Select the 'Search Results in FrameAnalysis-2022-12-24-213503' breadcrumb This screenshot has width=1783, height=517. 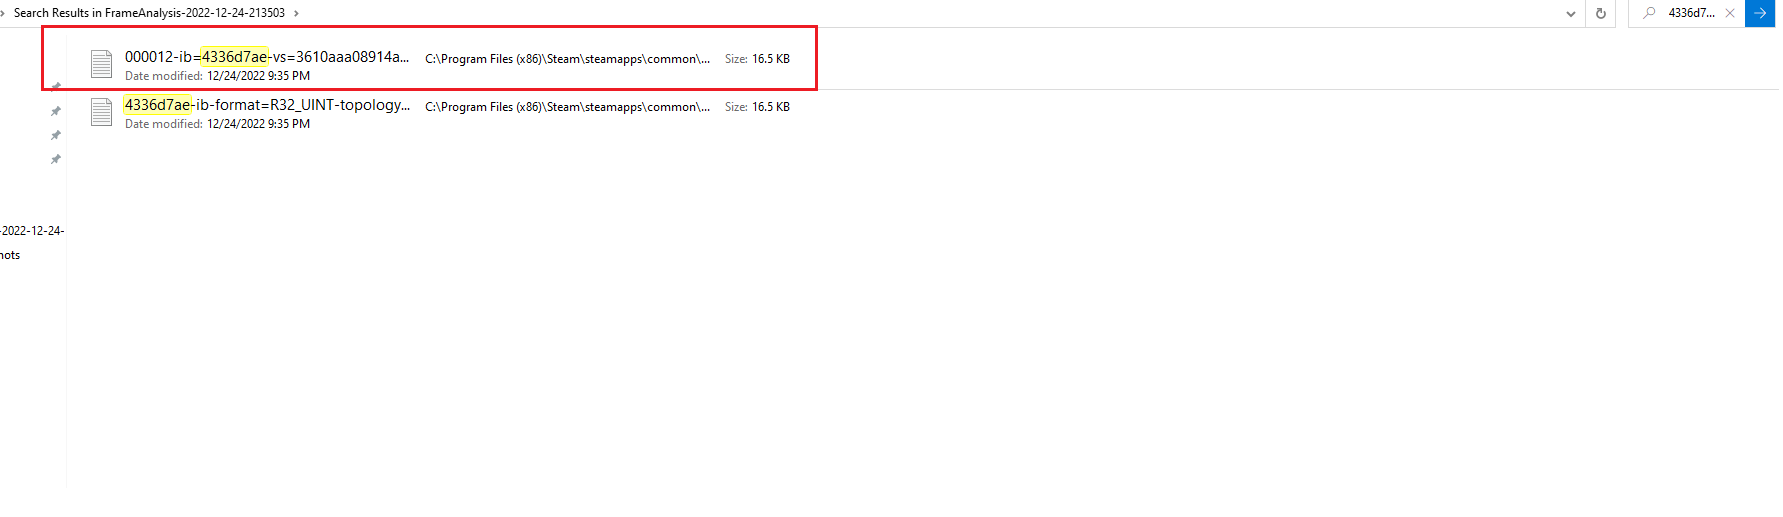point(149,13)
